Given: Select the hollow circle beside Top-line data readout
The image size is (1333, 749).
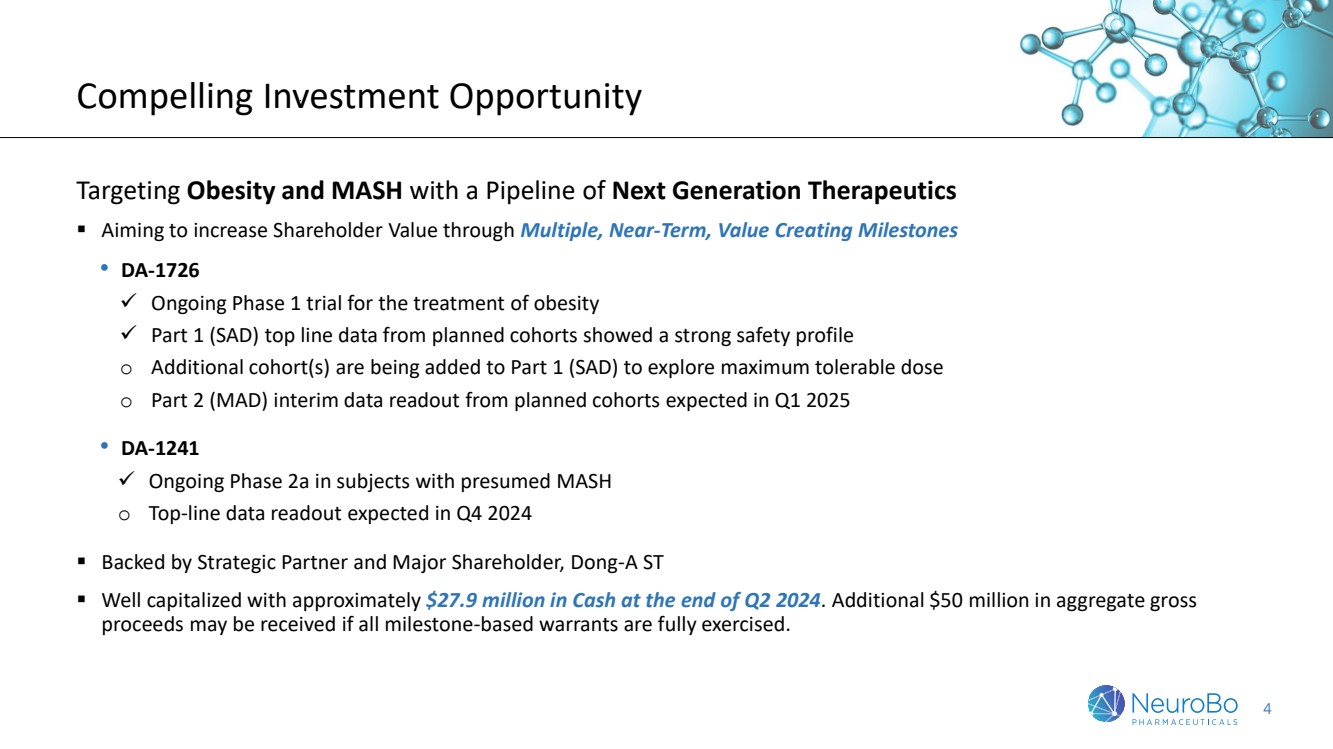Looking at the screenshot, I should click(x=125, y=515).
